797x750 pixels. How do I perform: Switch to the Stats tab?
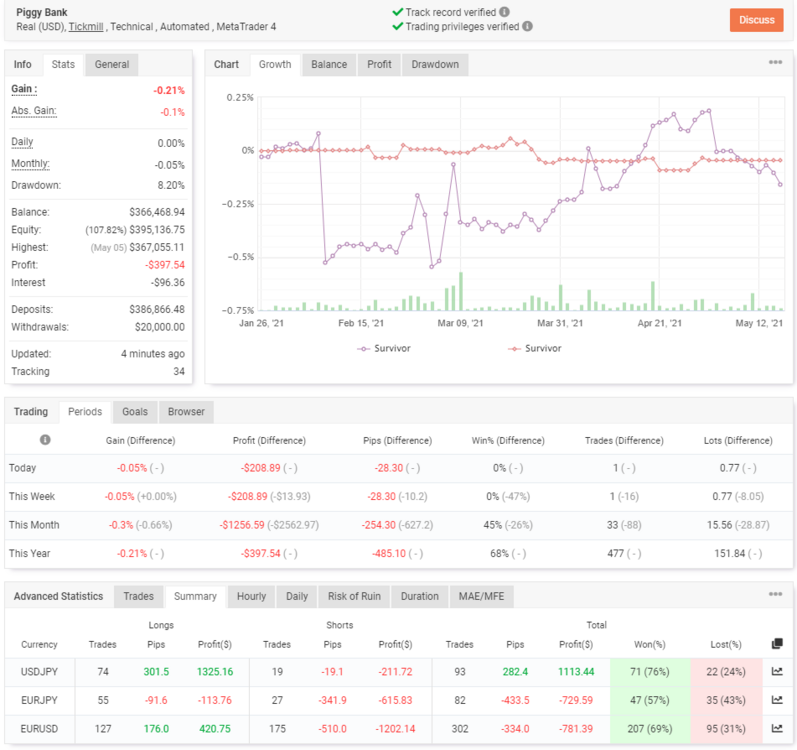tap(63, 65)
